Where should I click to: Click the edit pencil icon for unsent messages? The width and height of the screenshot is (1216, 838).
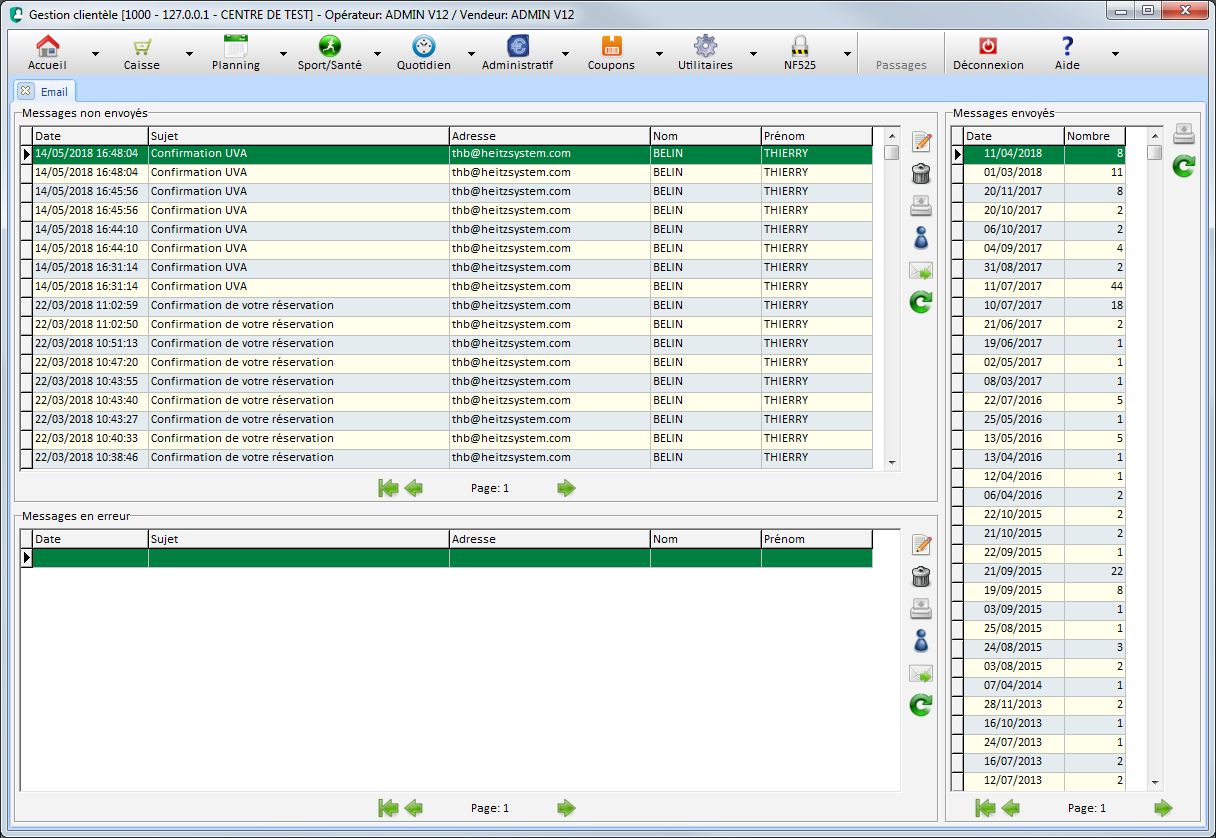pos(921,143)
